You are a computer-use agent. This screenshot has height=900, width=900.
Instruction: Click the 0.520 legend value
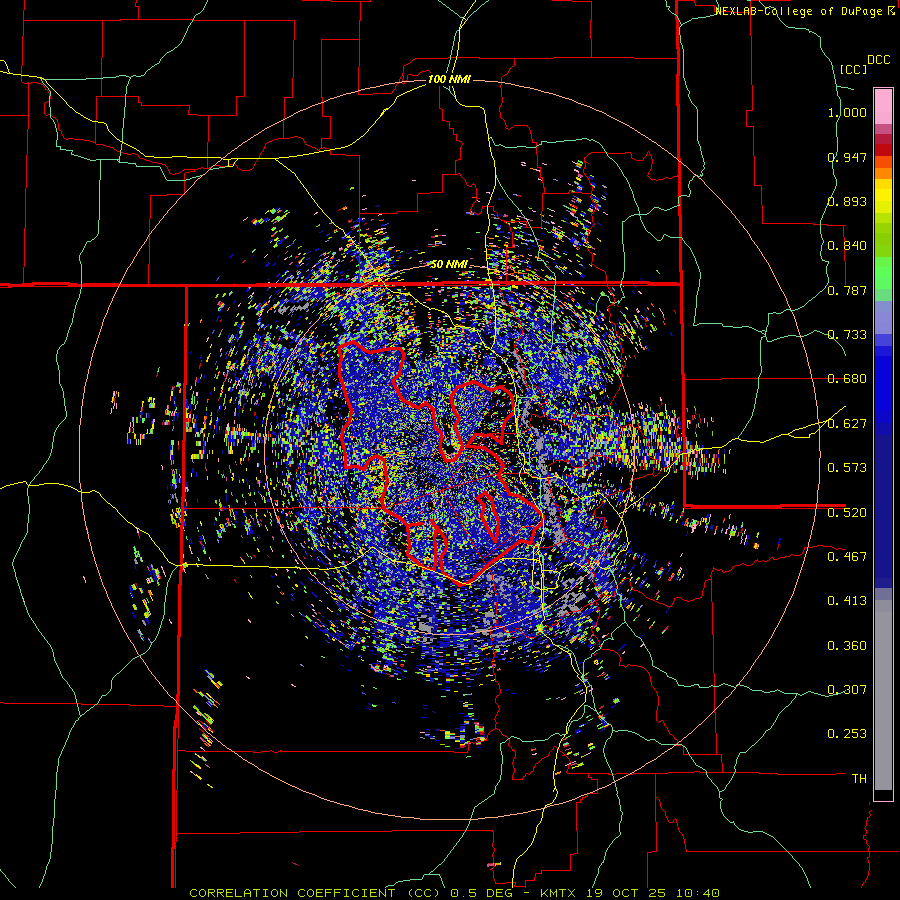coord(847,513)
